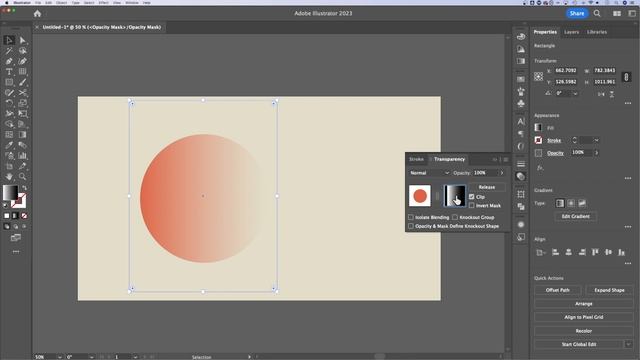Open the Normal blending mode dropdown
Screen dimensions: 640x360
click(429, 173)
